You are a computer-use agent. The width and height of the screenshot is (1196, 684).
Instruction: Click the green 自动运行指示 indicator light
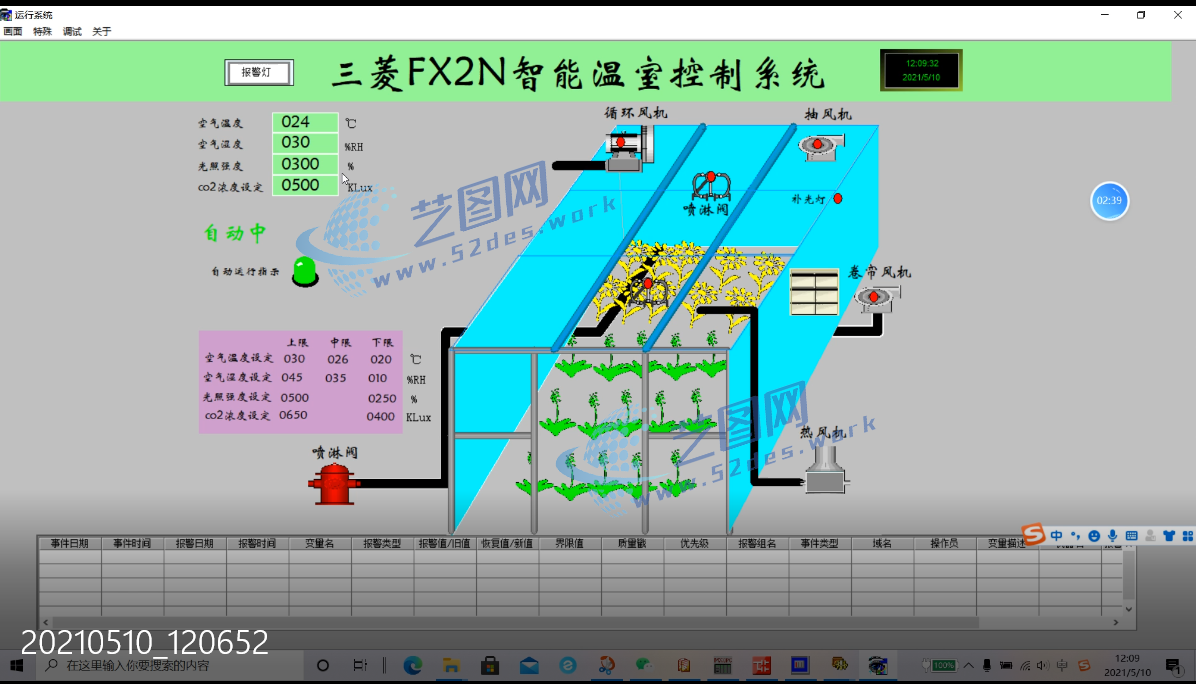(305, 271)
